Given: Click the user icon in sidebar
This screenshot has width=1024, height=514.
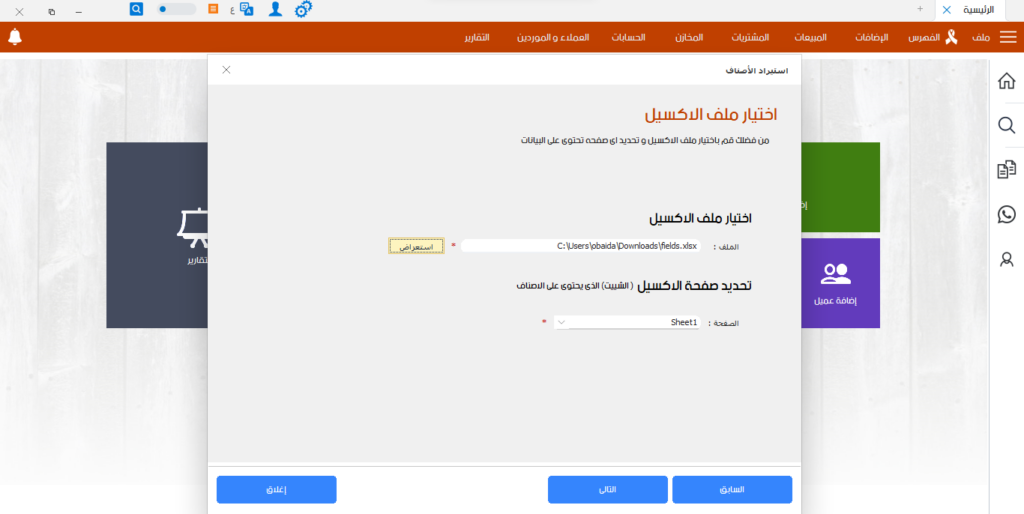Looking at the screenshot, I should [1007, 259].
